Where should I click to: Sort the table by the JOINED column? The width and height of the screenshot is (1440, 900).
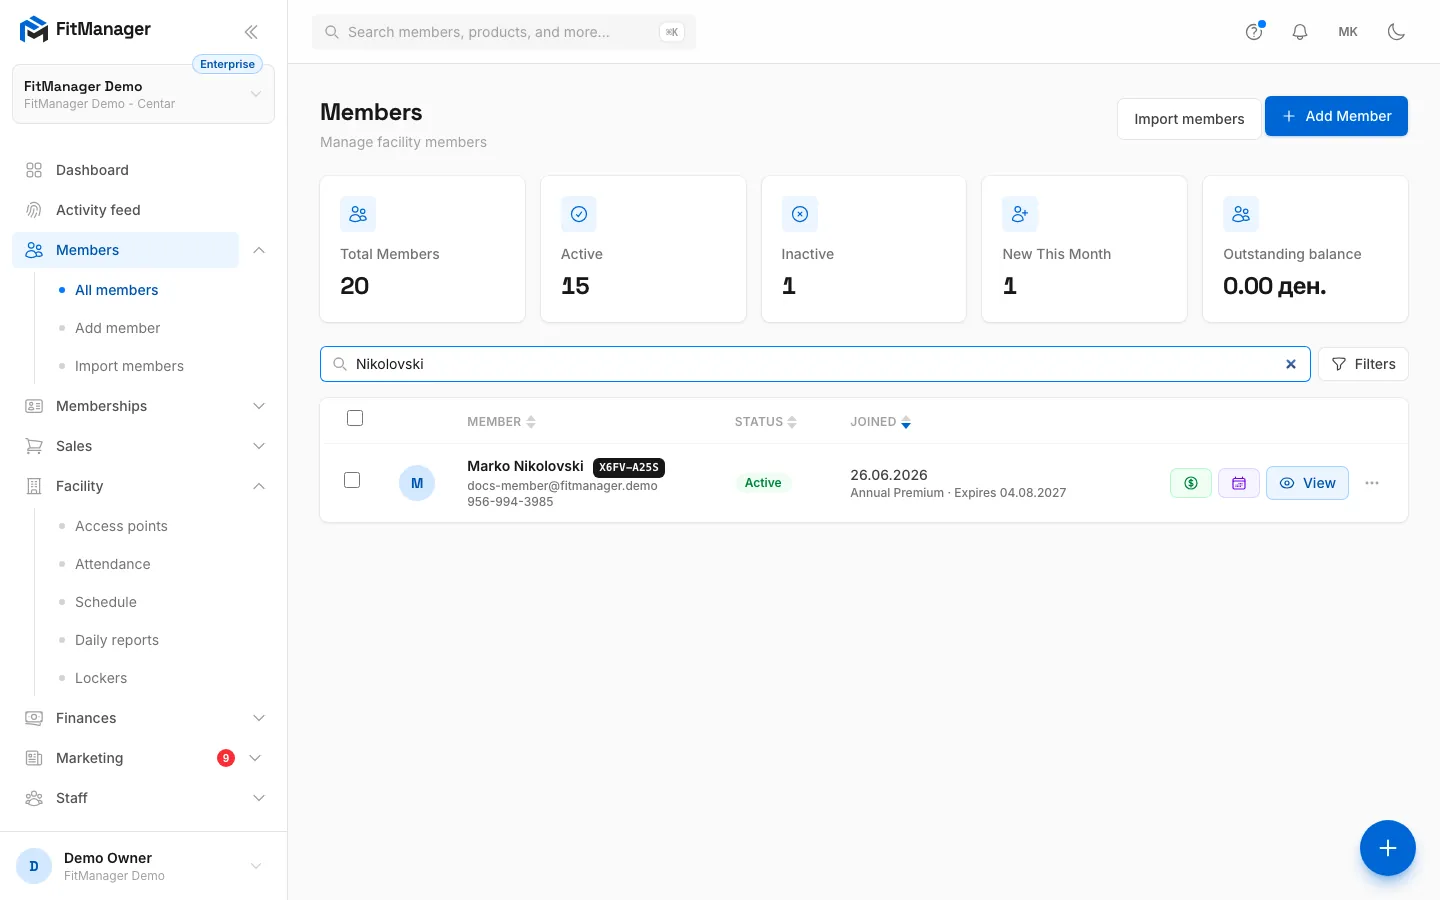(880, 422)
